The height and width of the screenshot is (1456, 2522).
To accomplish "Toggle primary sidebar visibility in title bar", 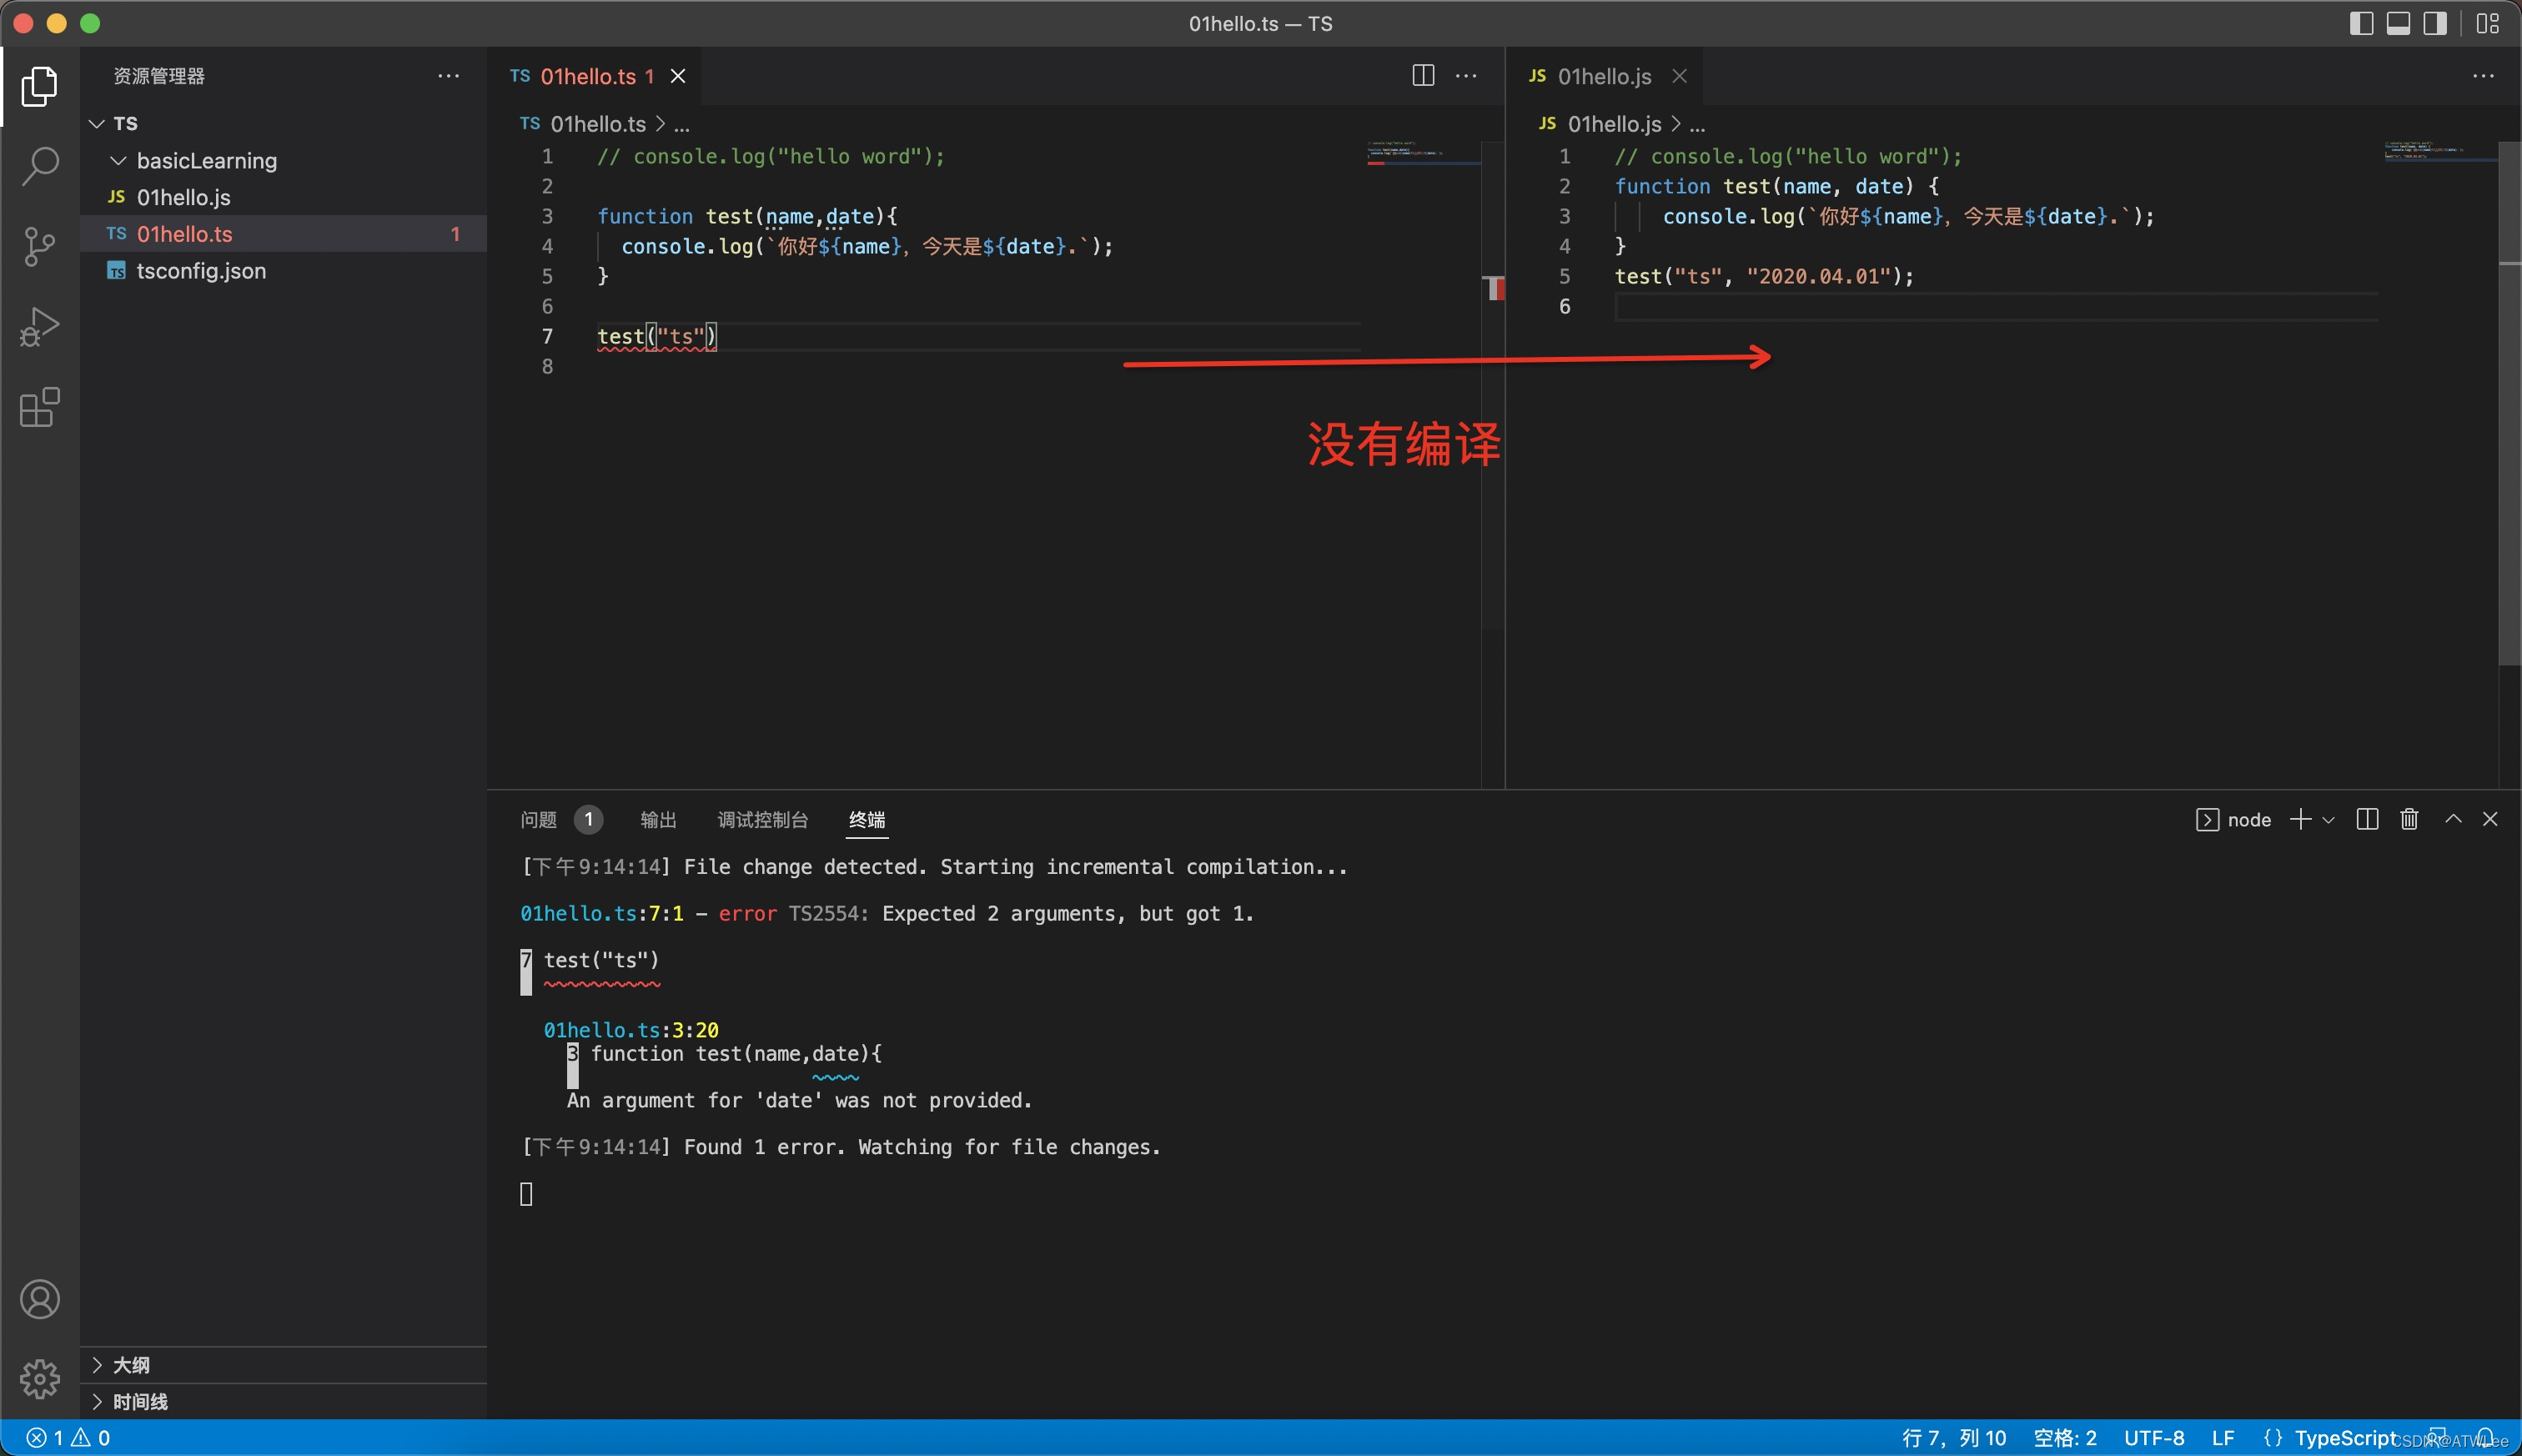I will pos(2361,23).
